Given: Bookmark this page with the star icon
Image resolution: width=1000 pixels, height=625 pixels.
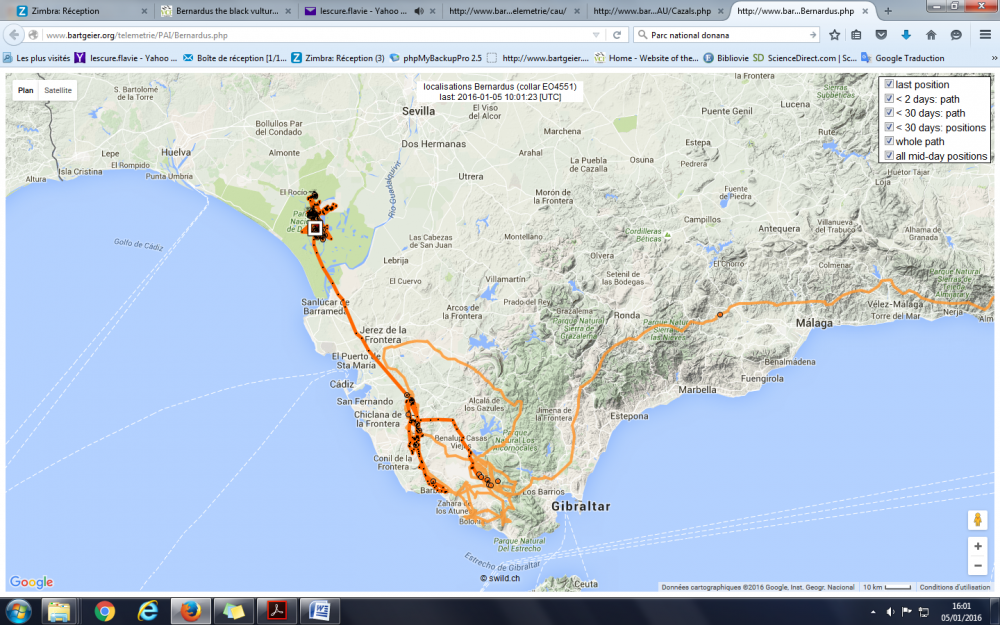Looking at the screenshot, I should click(834, 35).
